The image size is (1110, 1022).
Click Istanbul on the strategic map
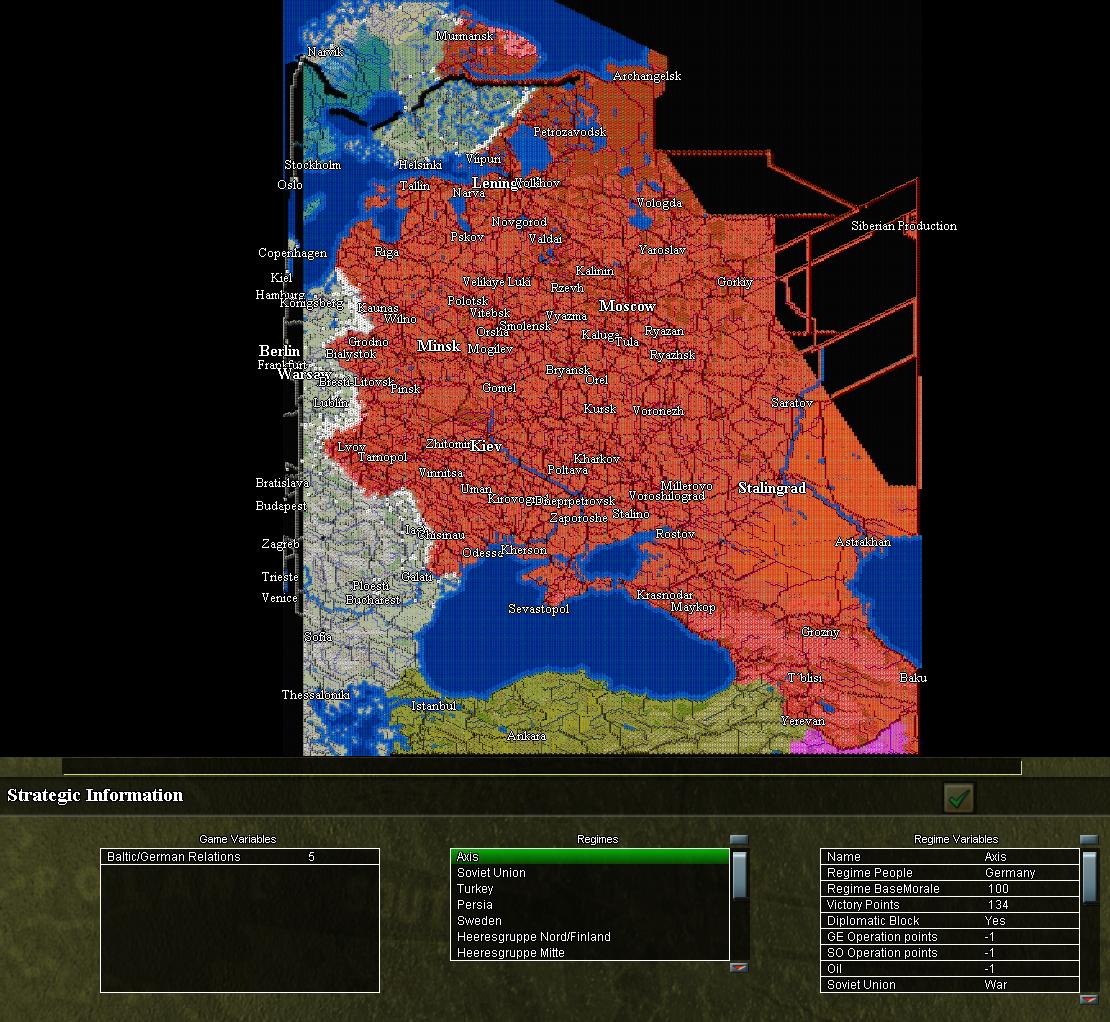433,706
